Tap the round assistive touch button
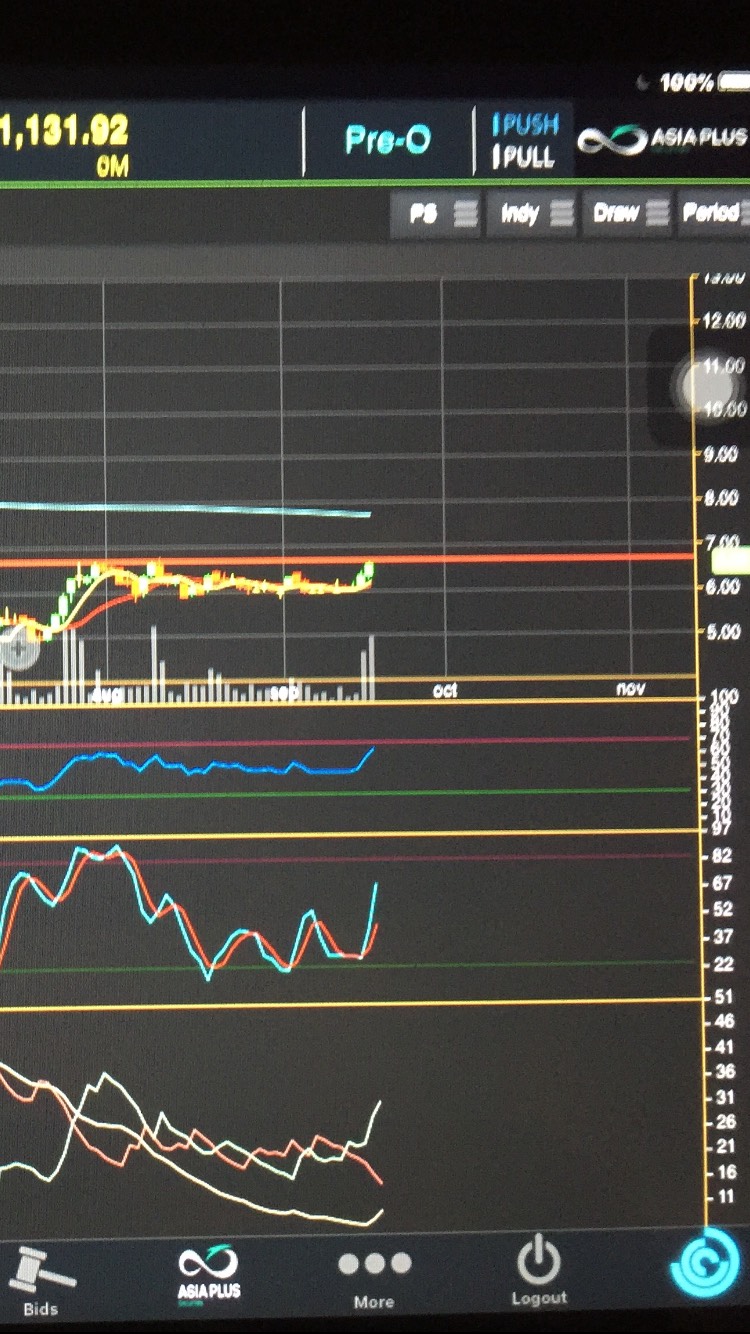Viewport: 750px width, 1334px height. (x=708, y=385)
